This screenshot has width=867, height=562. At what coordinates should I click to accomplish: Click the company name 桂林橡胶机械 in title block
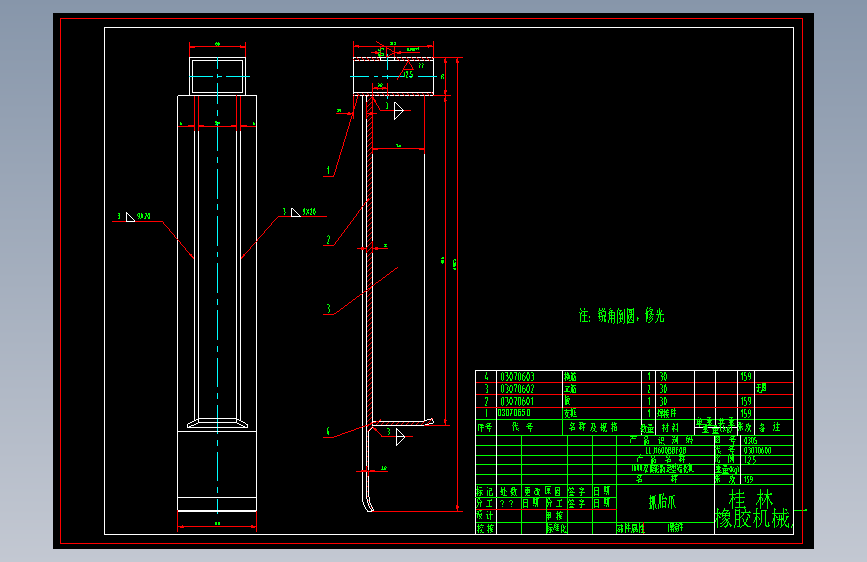(x=753, y=509)
